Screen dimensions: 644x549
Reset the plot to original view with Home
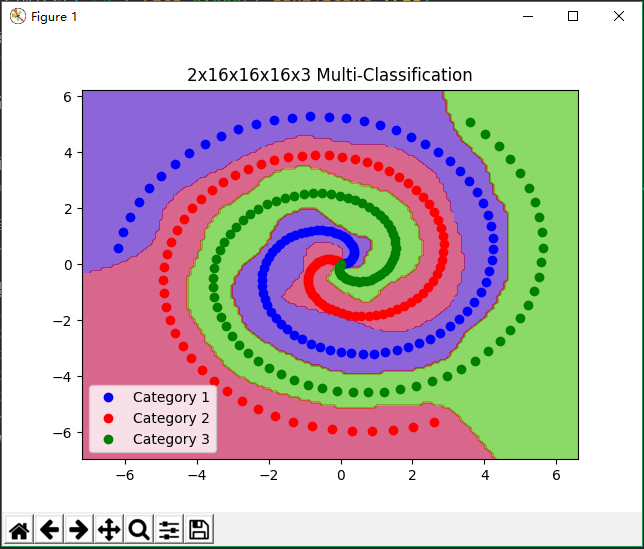(x=19, y=530)
